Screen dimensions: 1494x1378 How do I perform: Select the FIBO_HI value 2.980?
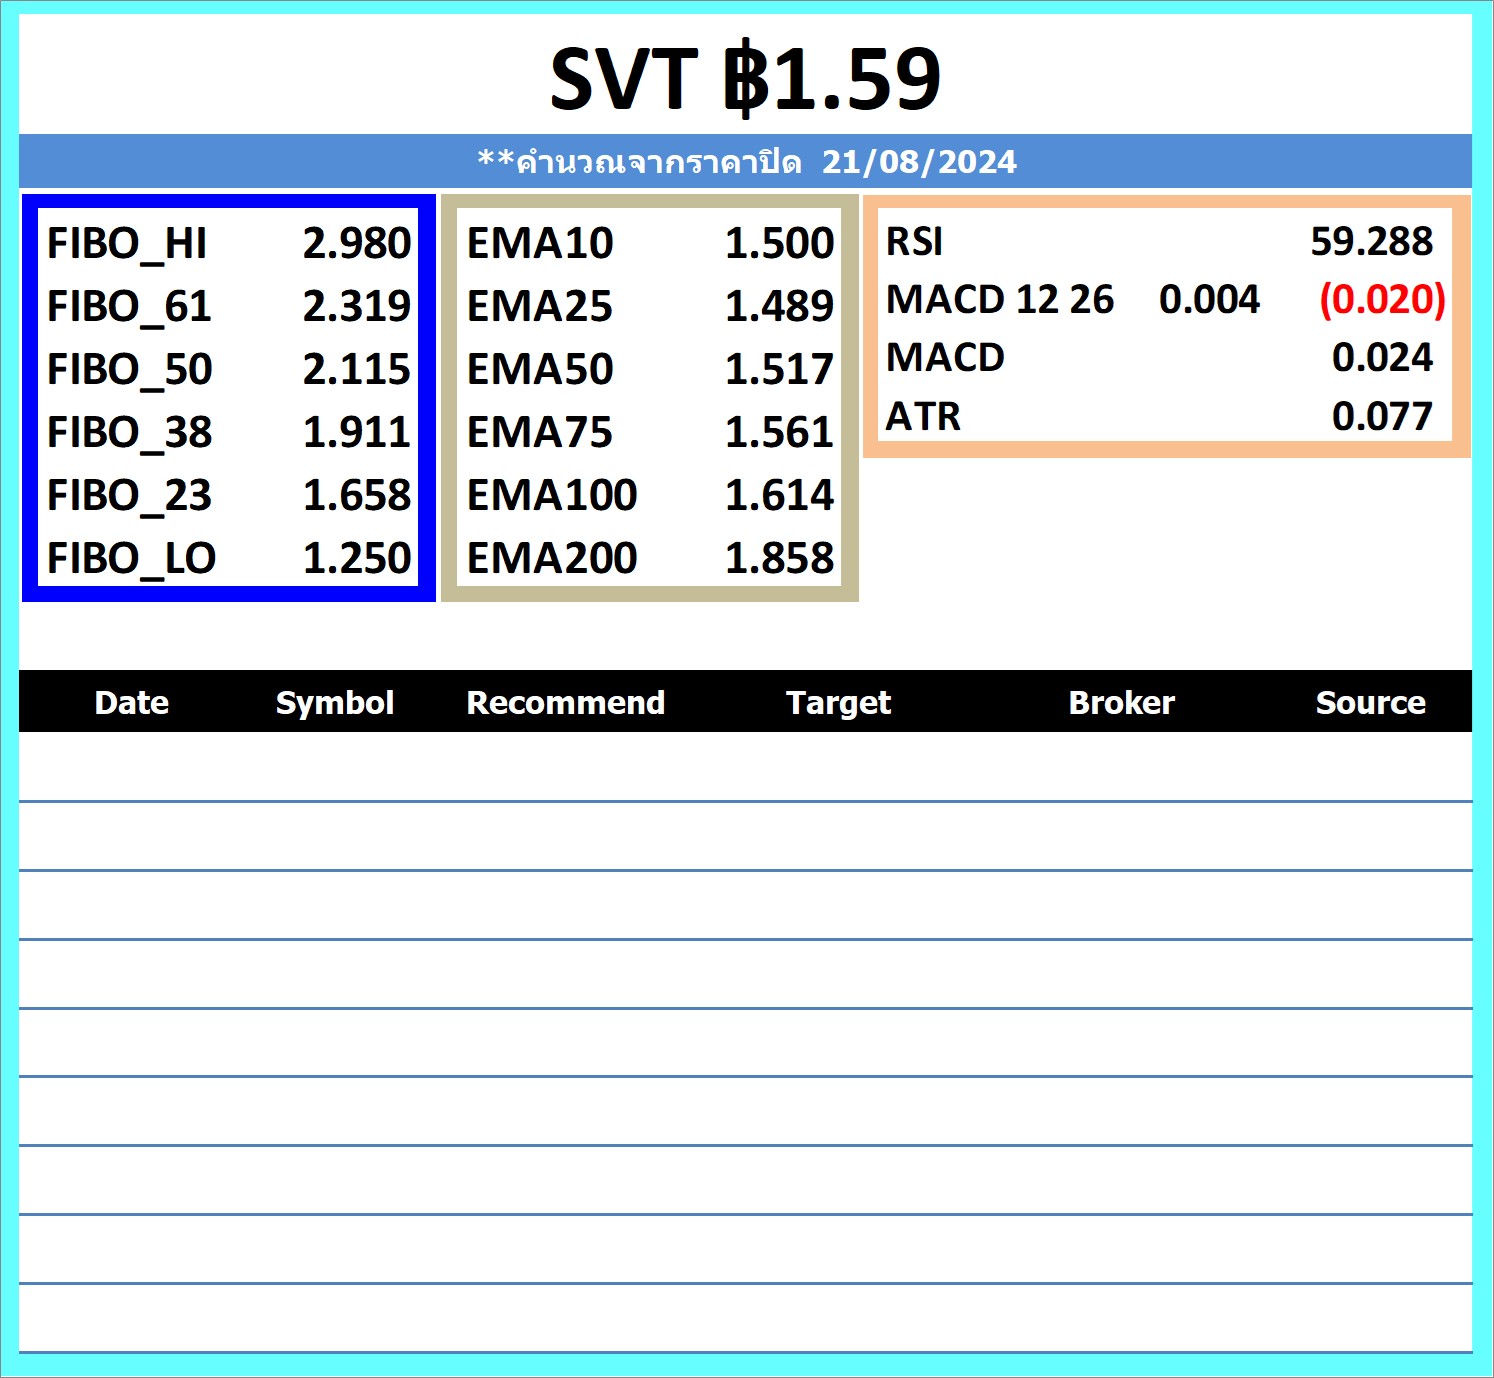coord(356,243)
